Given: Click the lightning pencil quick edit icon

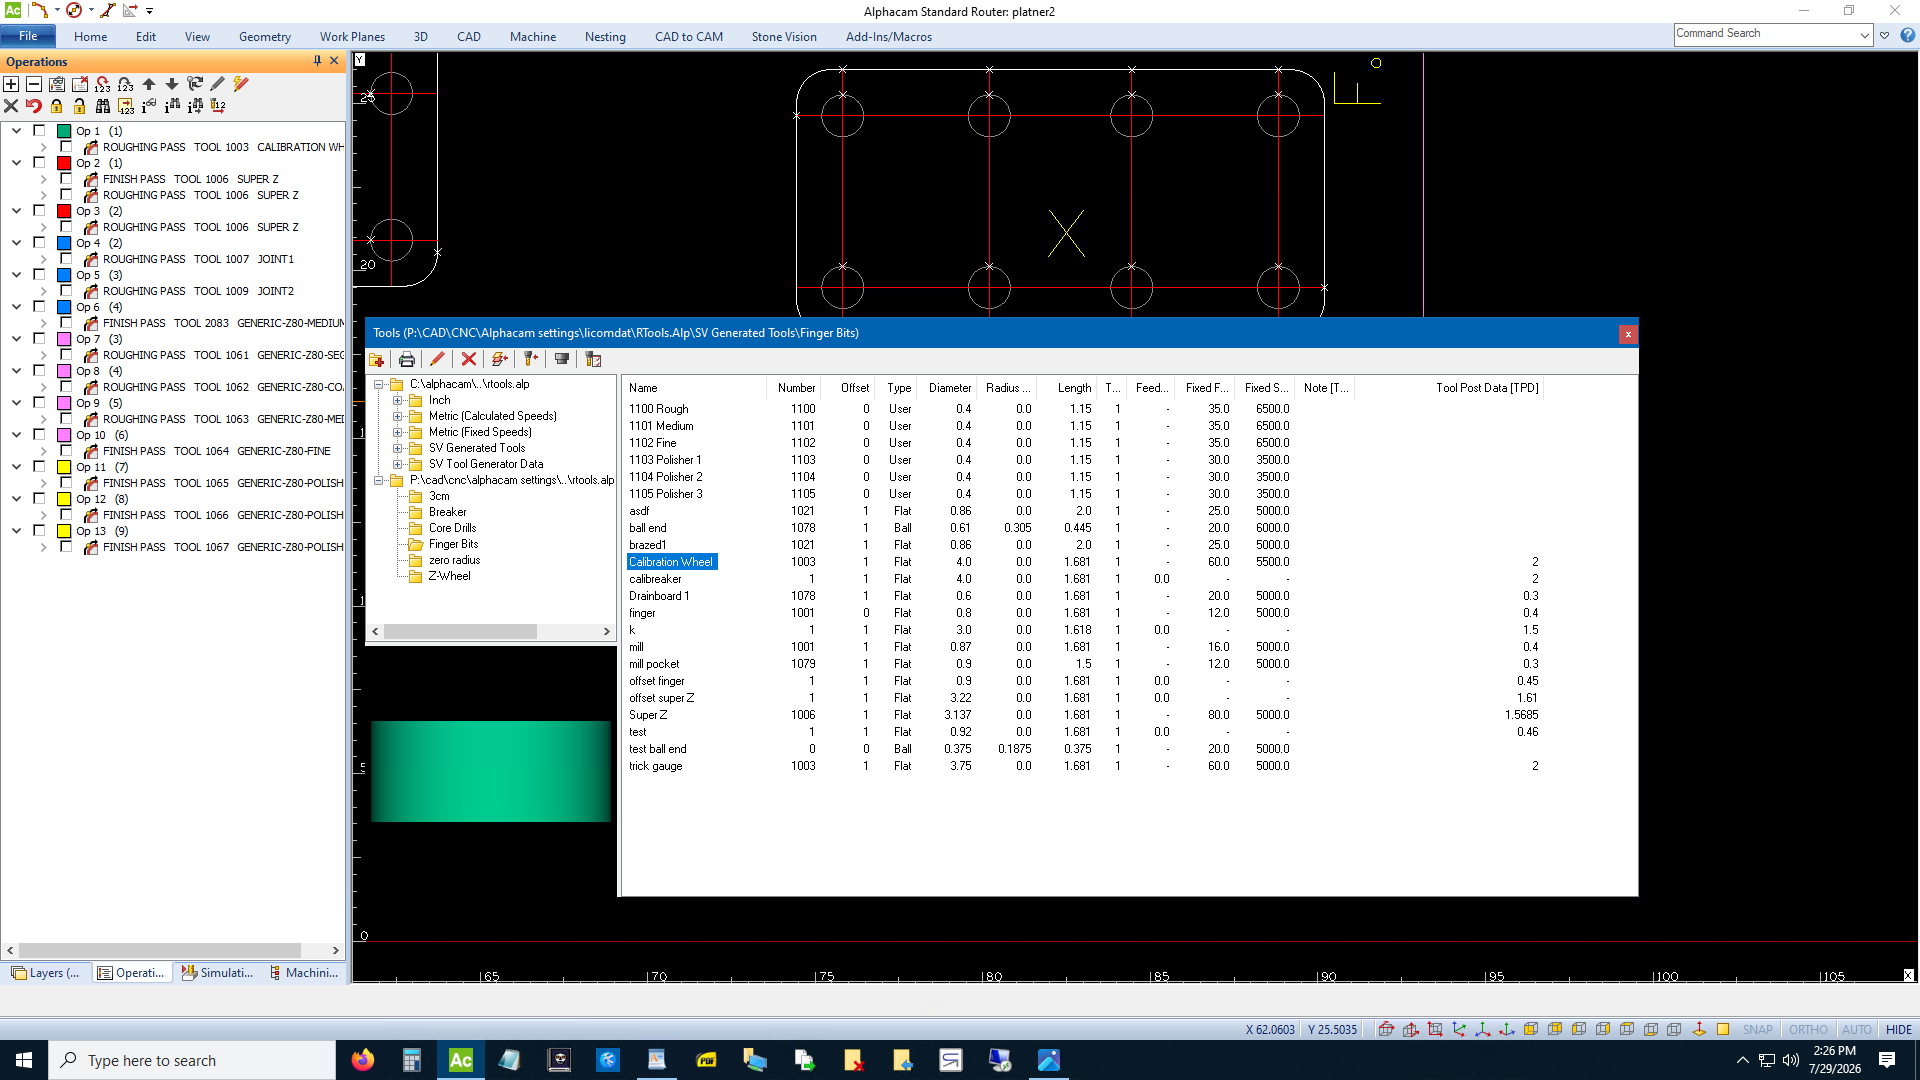Looking at the screenshot, I should [241, 84].
